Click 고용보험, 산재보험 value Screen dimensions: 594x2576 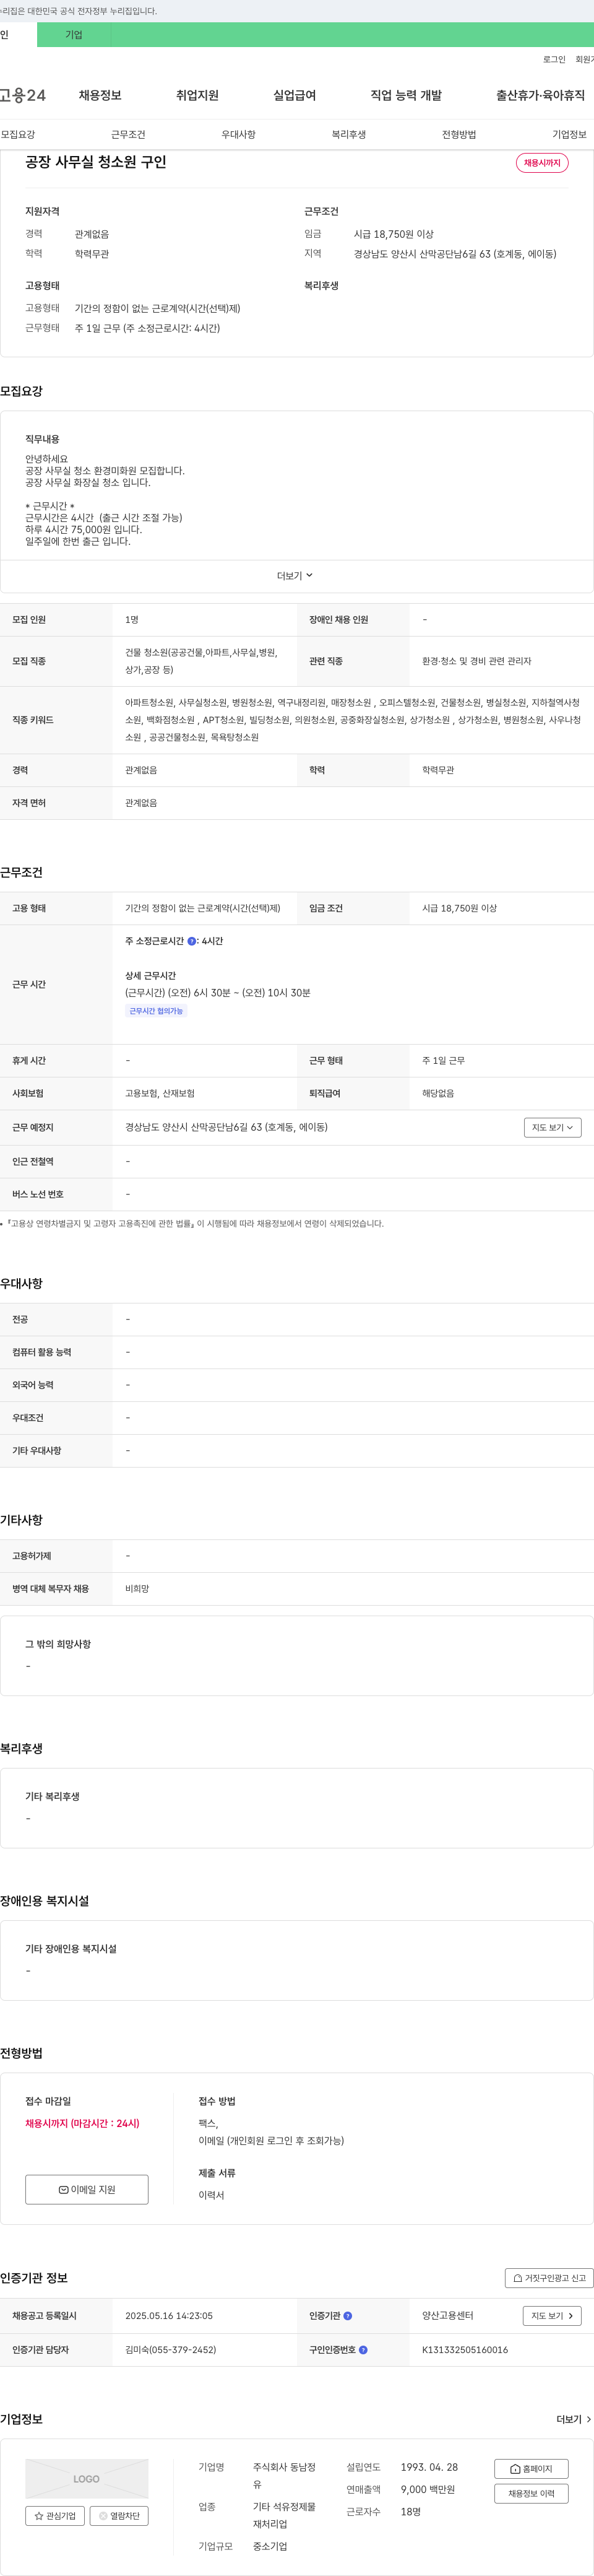click(160, 1094)
